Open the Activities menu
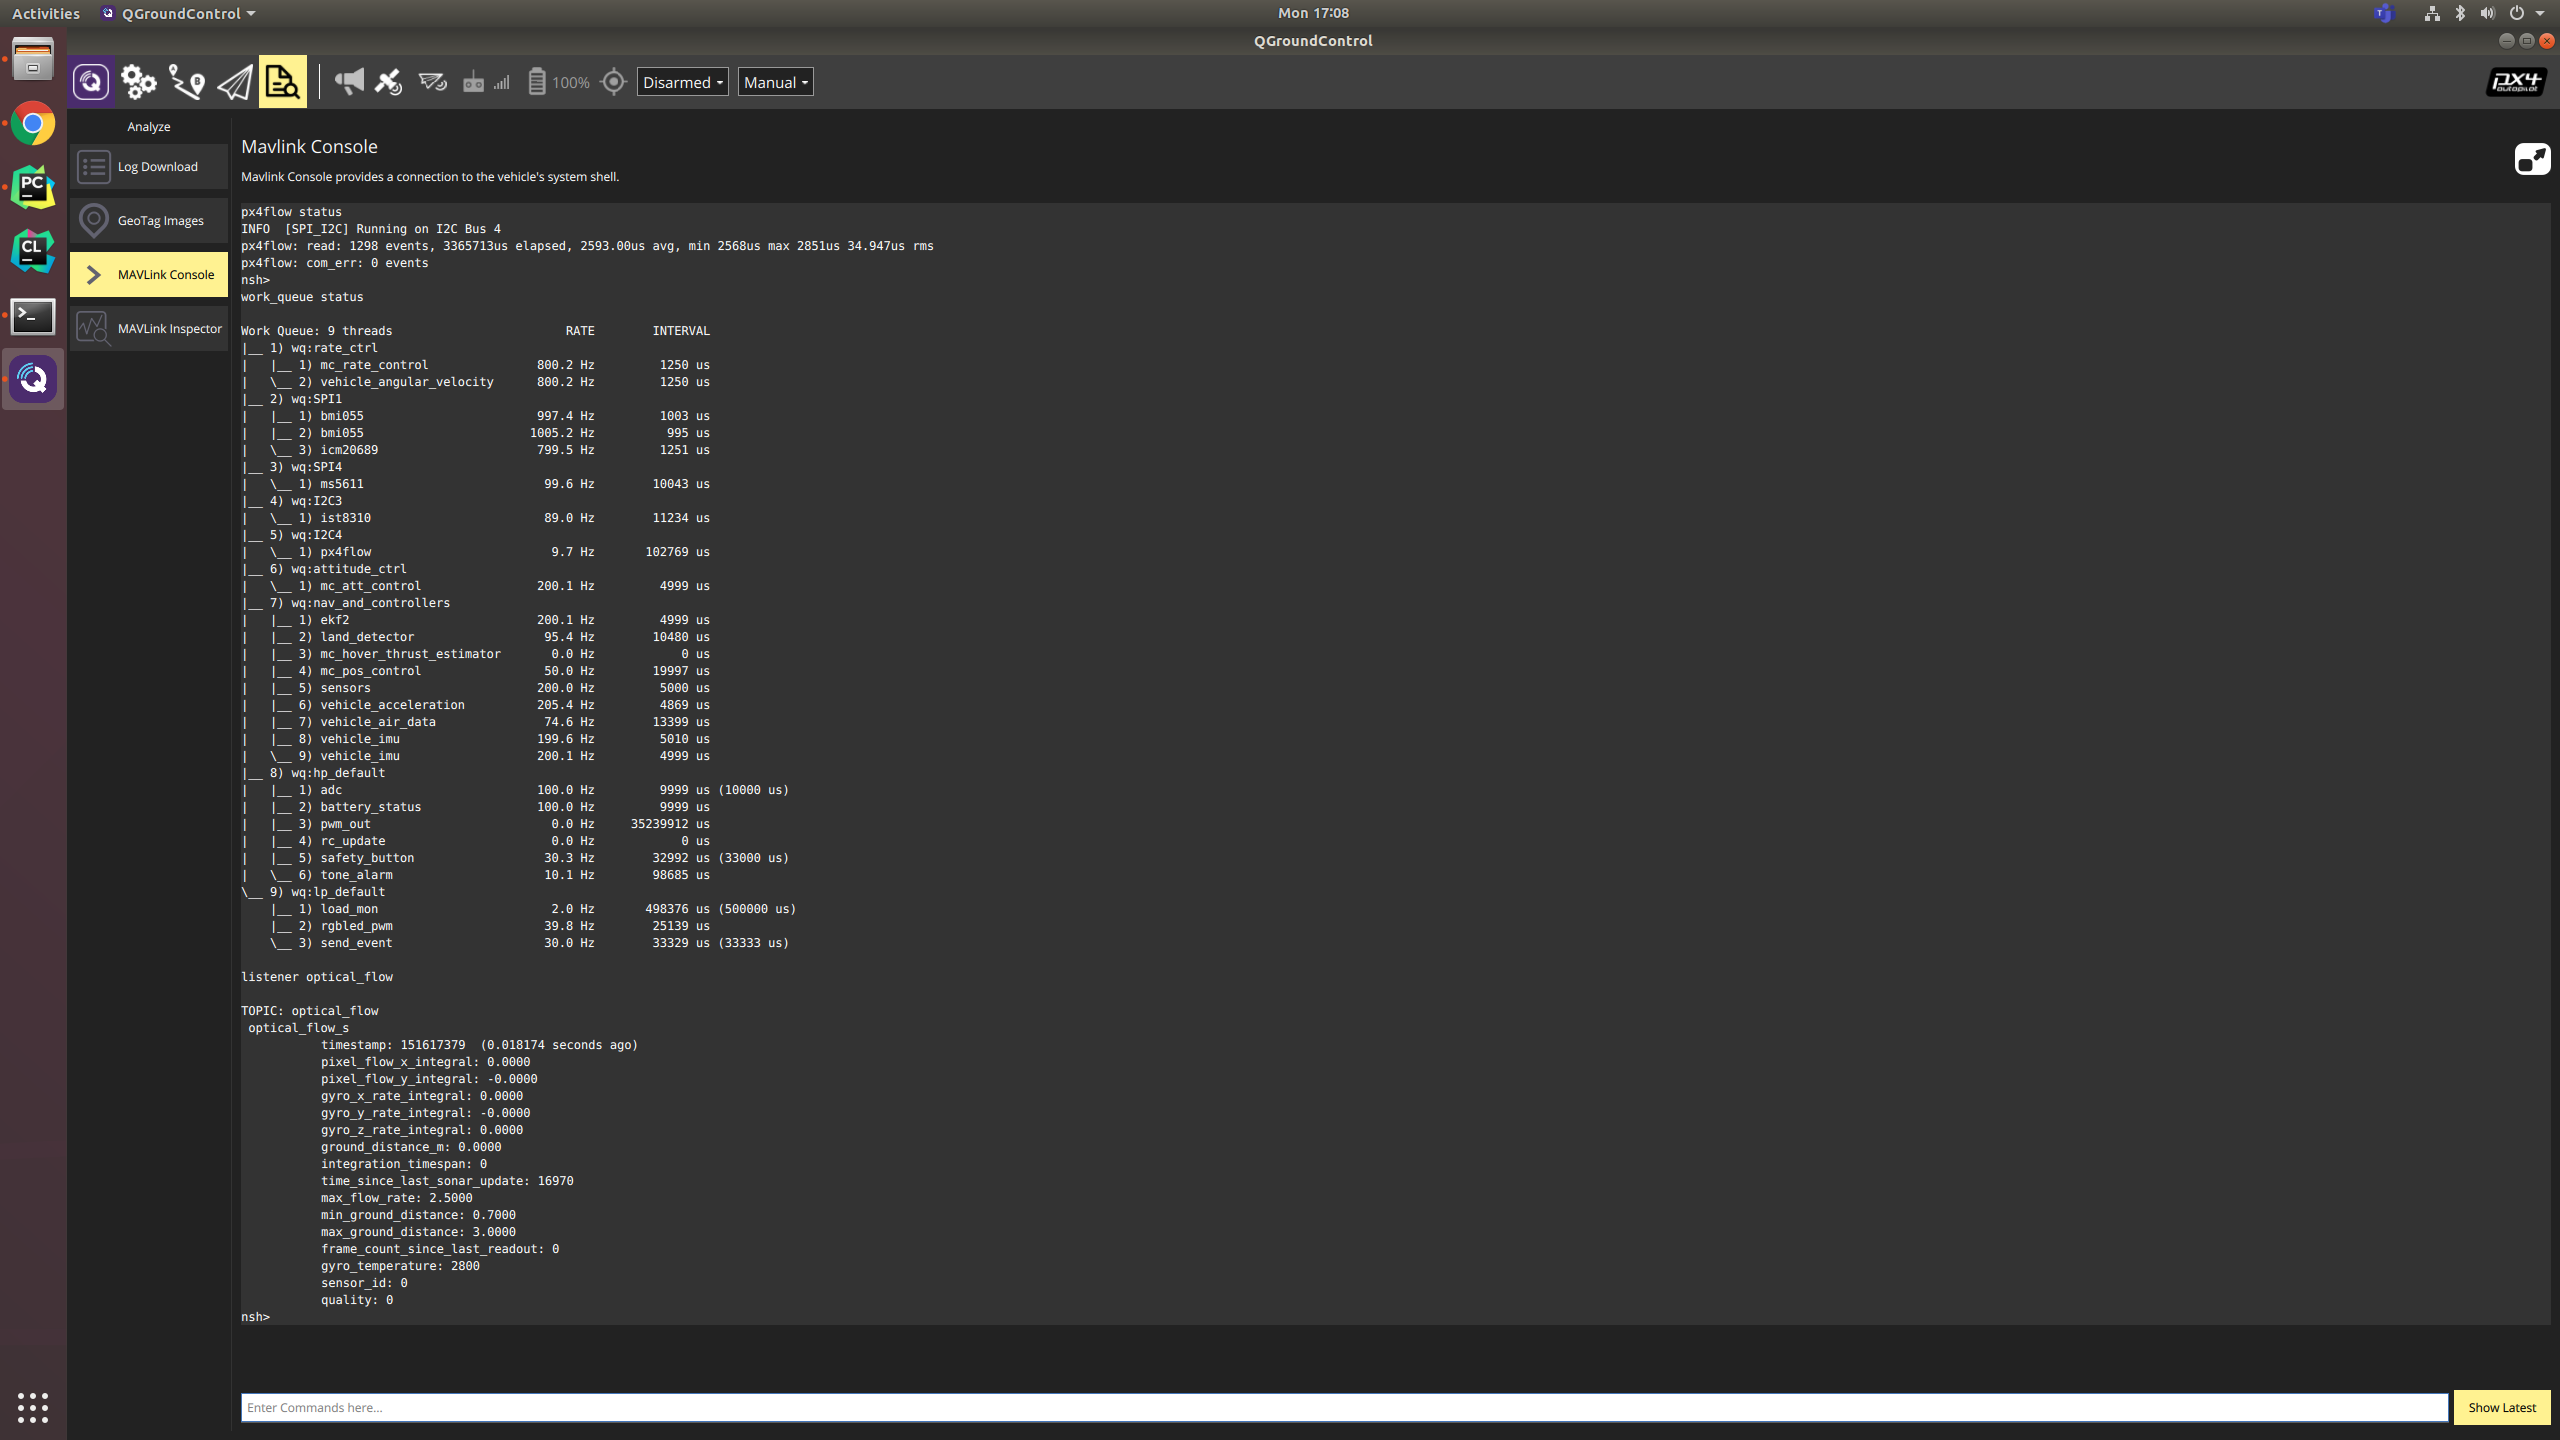 46,13
